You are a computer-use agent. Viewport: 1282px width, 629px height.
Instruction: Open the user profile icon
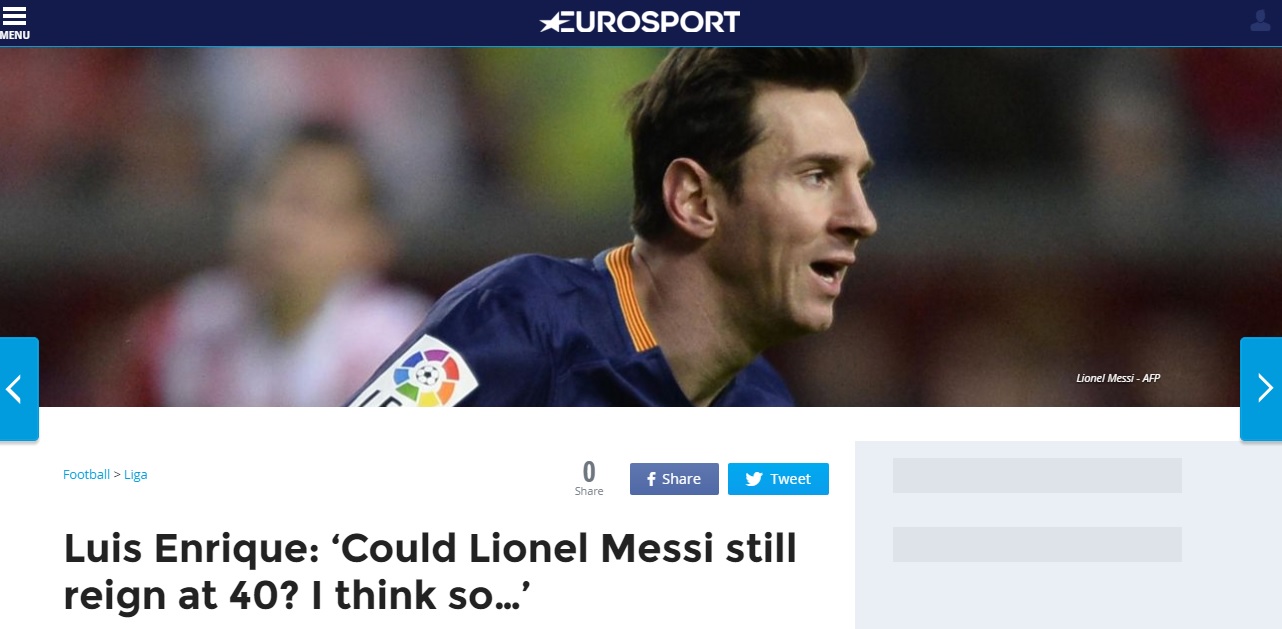tap(1260, 20)
